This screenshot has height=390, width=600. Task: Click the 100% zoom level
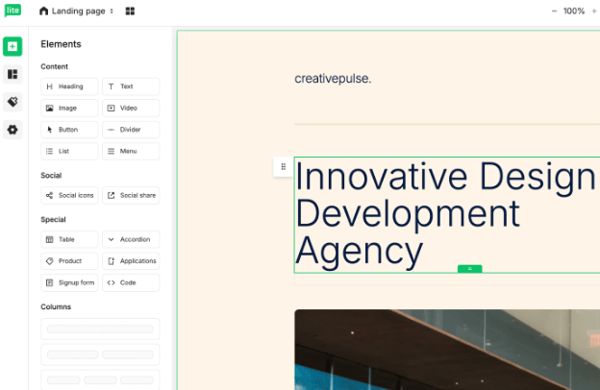(x=574, y=11)
